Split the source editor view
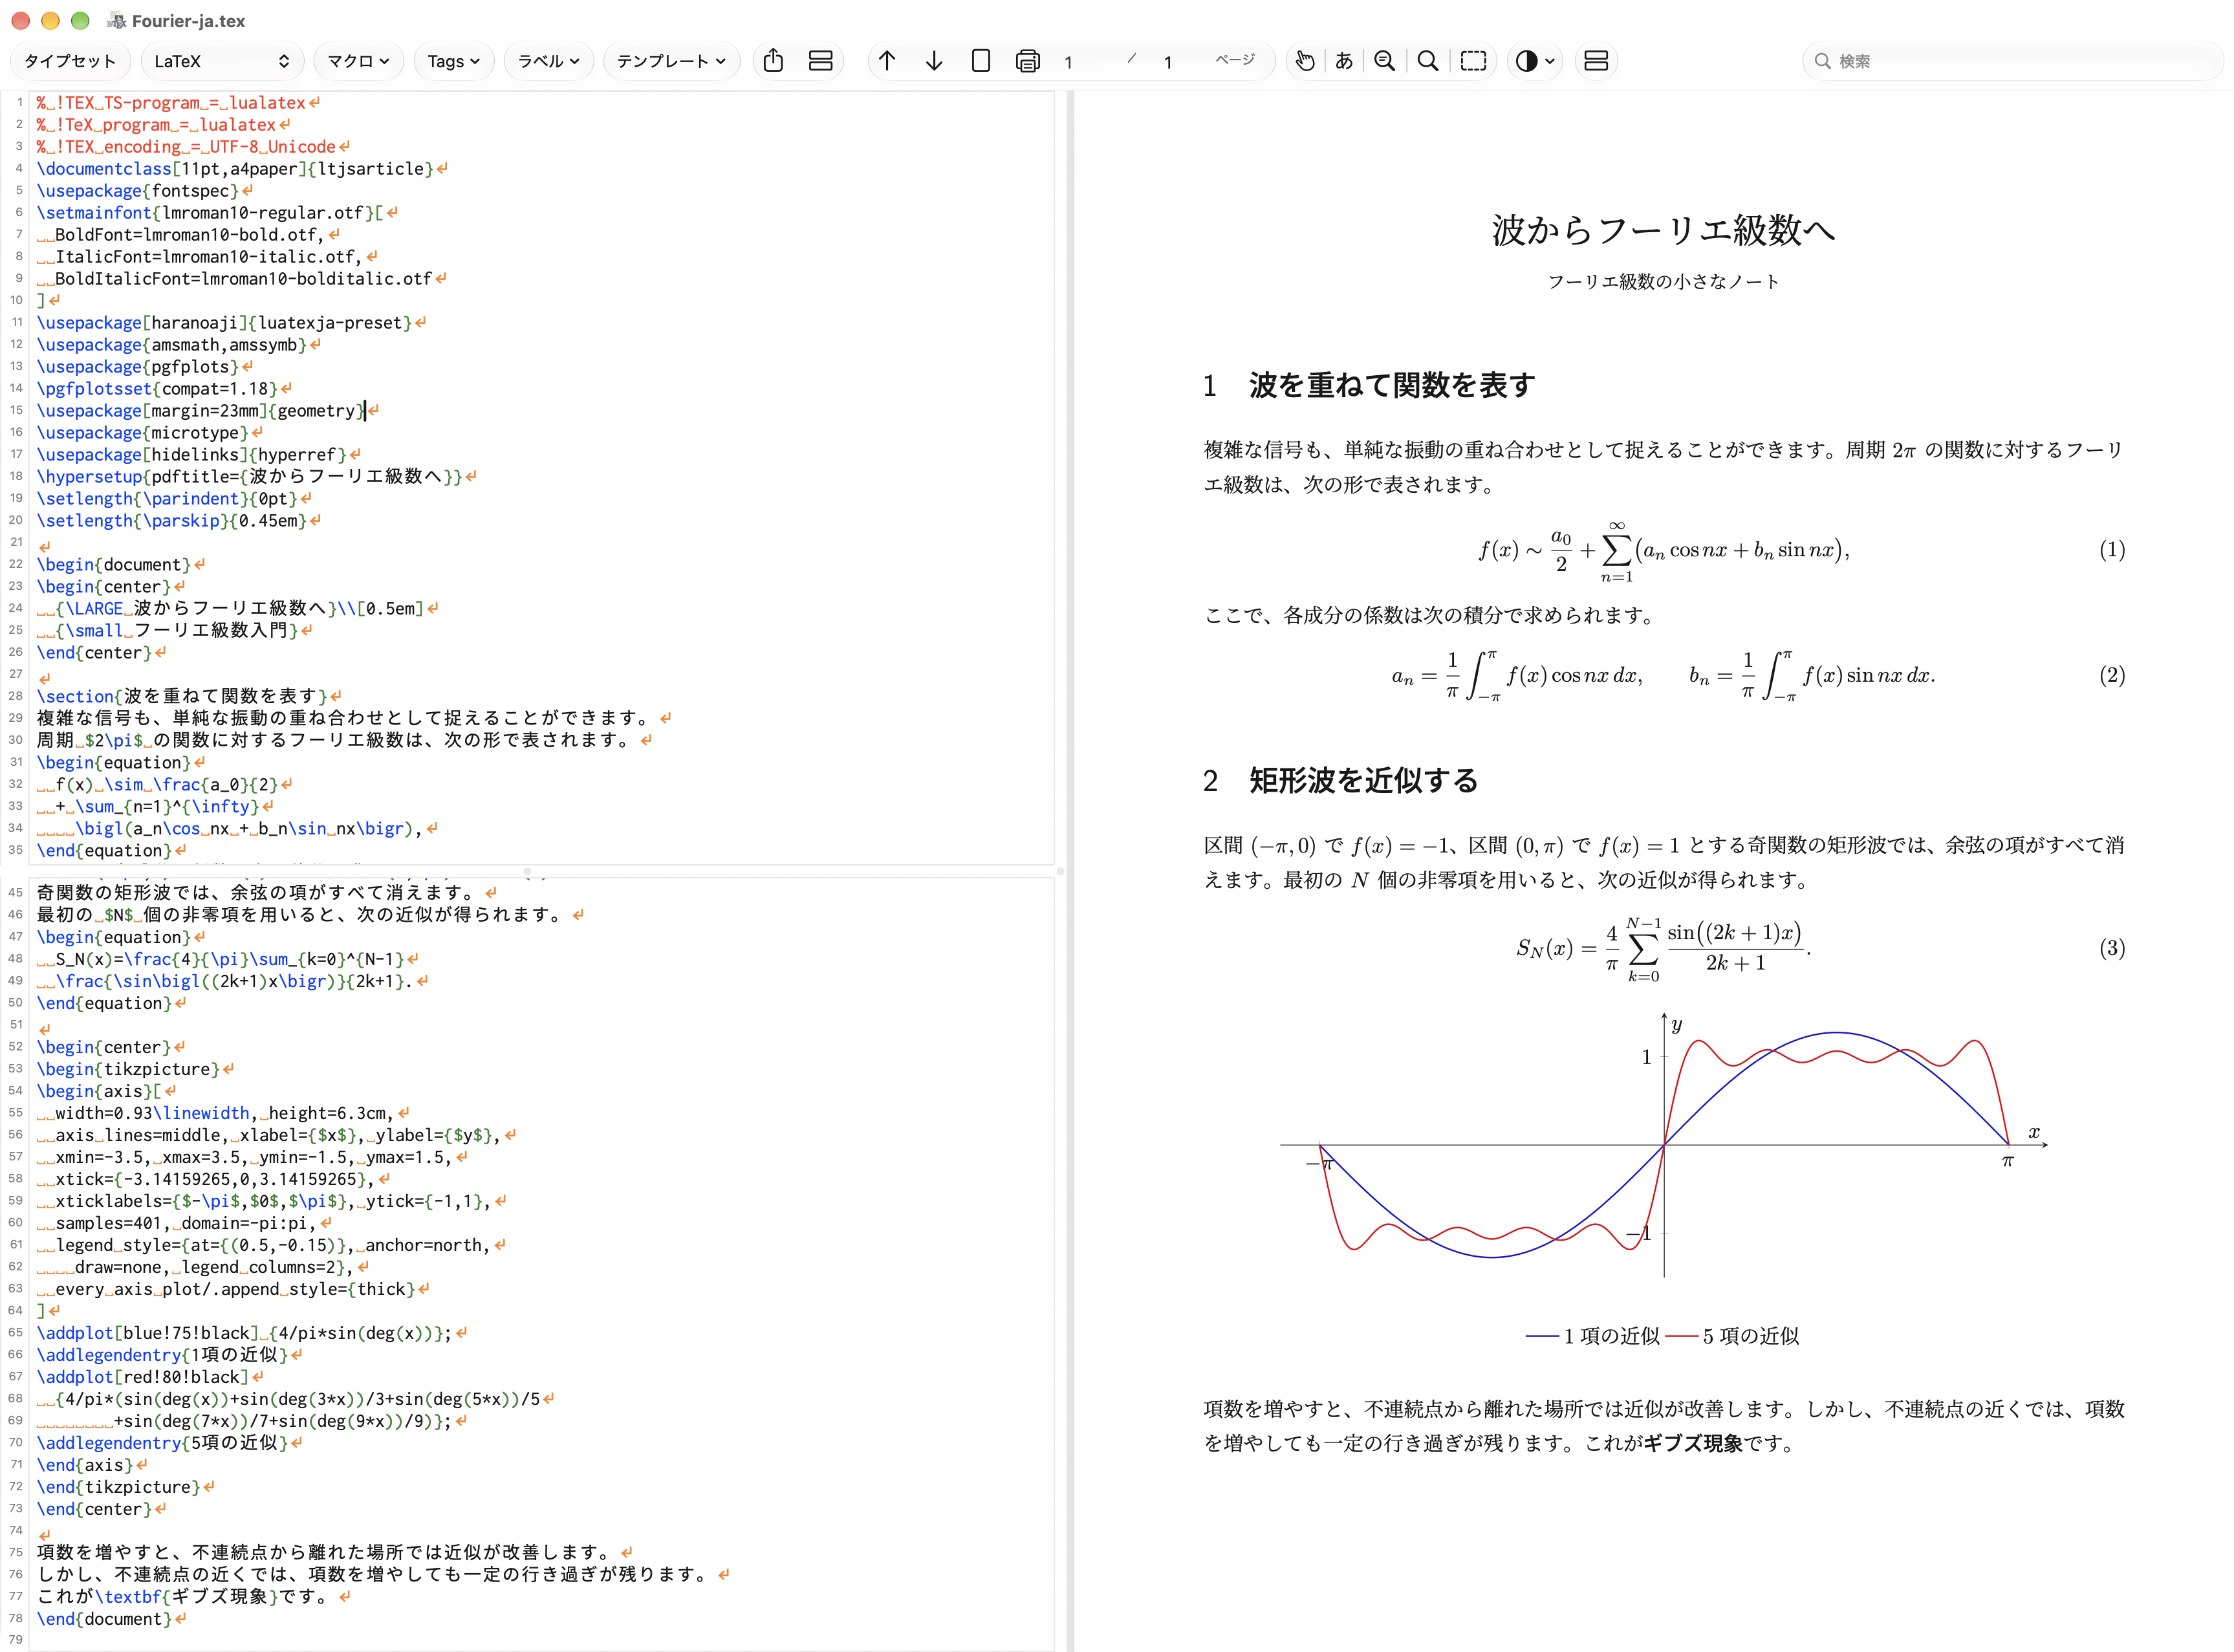This screenshot has width=2234, height=1652. click(821, 61)
